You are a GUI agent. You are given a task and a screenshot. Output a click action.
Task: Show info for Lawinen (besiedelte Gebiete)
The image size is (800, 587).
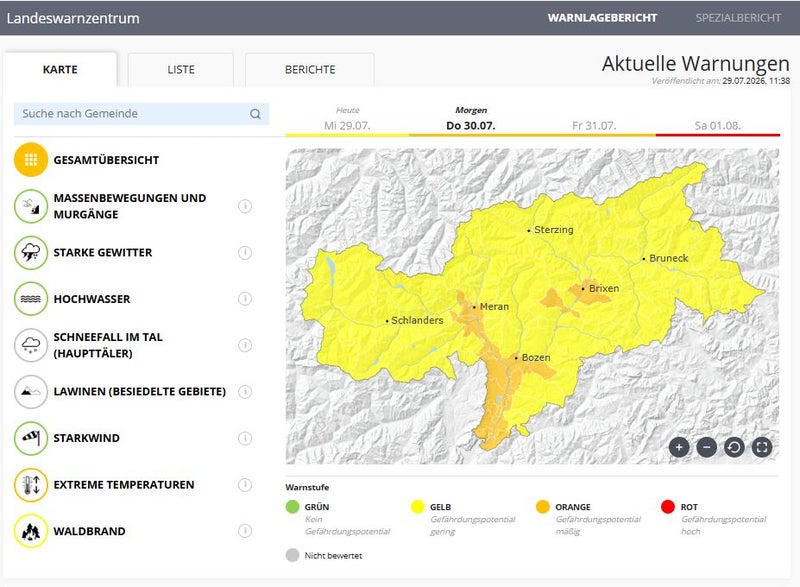[x=245, y=392]
